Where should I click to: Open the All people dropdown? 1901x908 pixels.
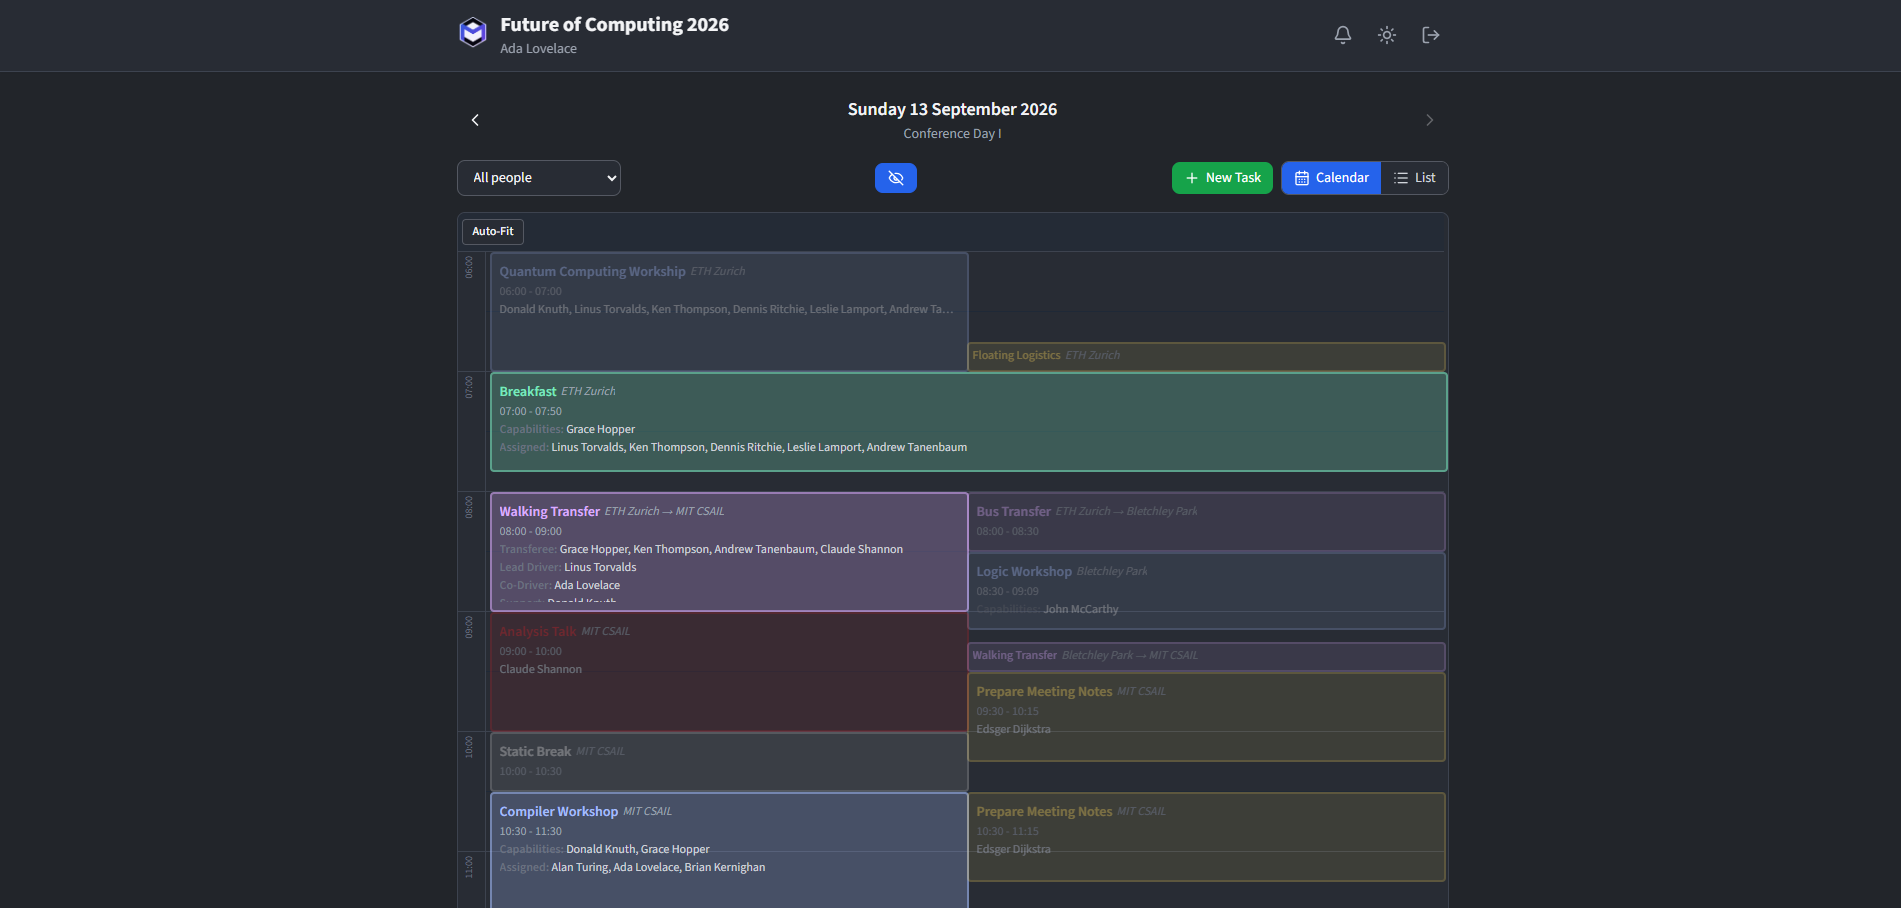(x=539, y=178)
